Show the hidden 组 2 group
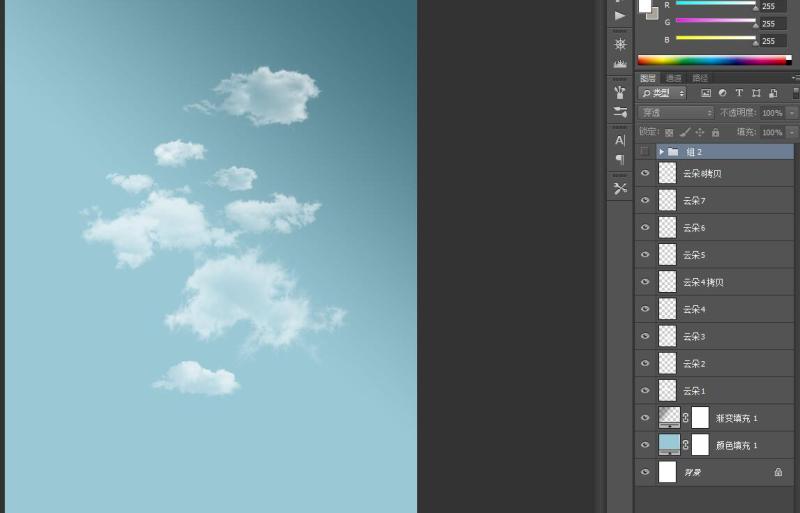 pos(645,151)
